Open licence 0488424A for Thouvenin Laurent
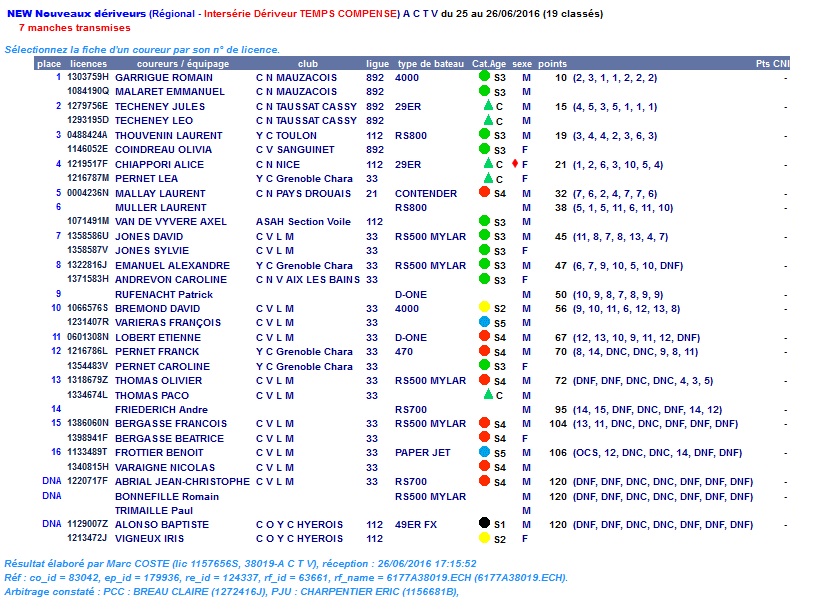The height and width of the screenshot is (609, 821). tap(87, 135)
